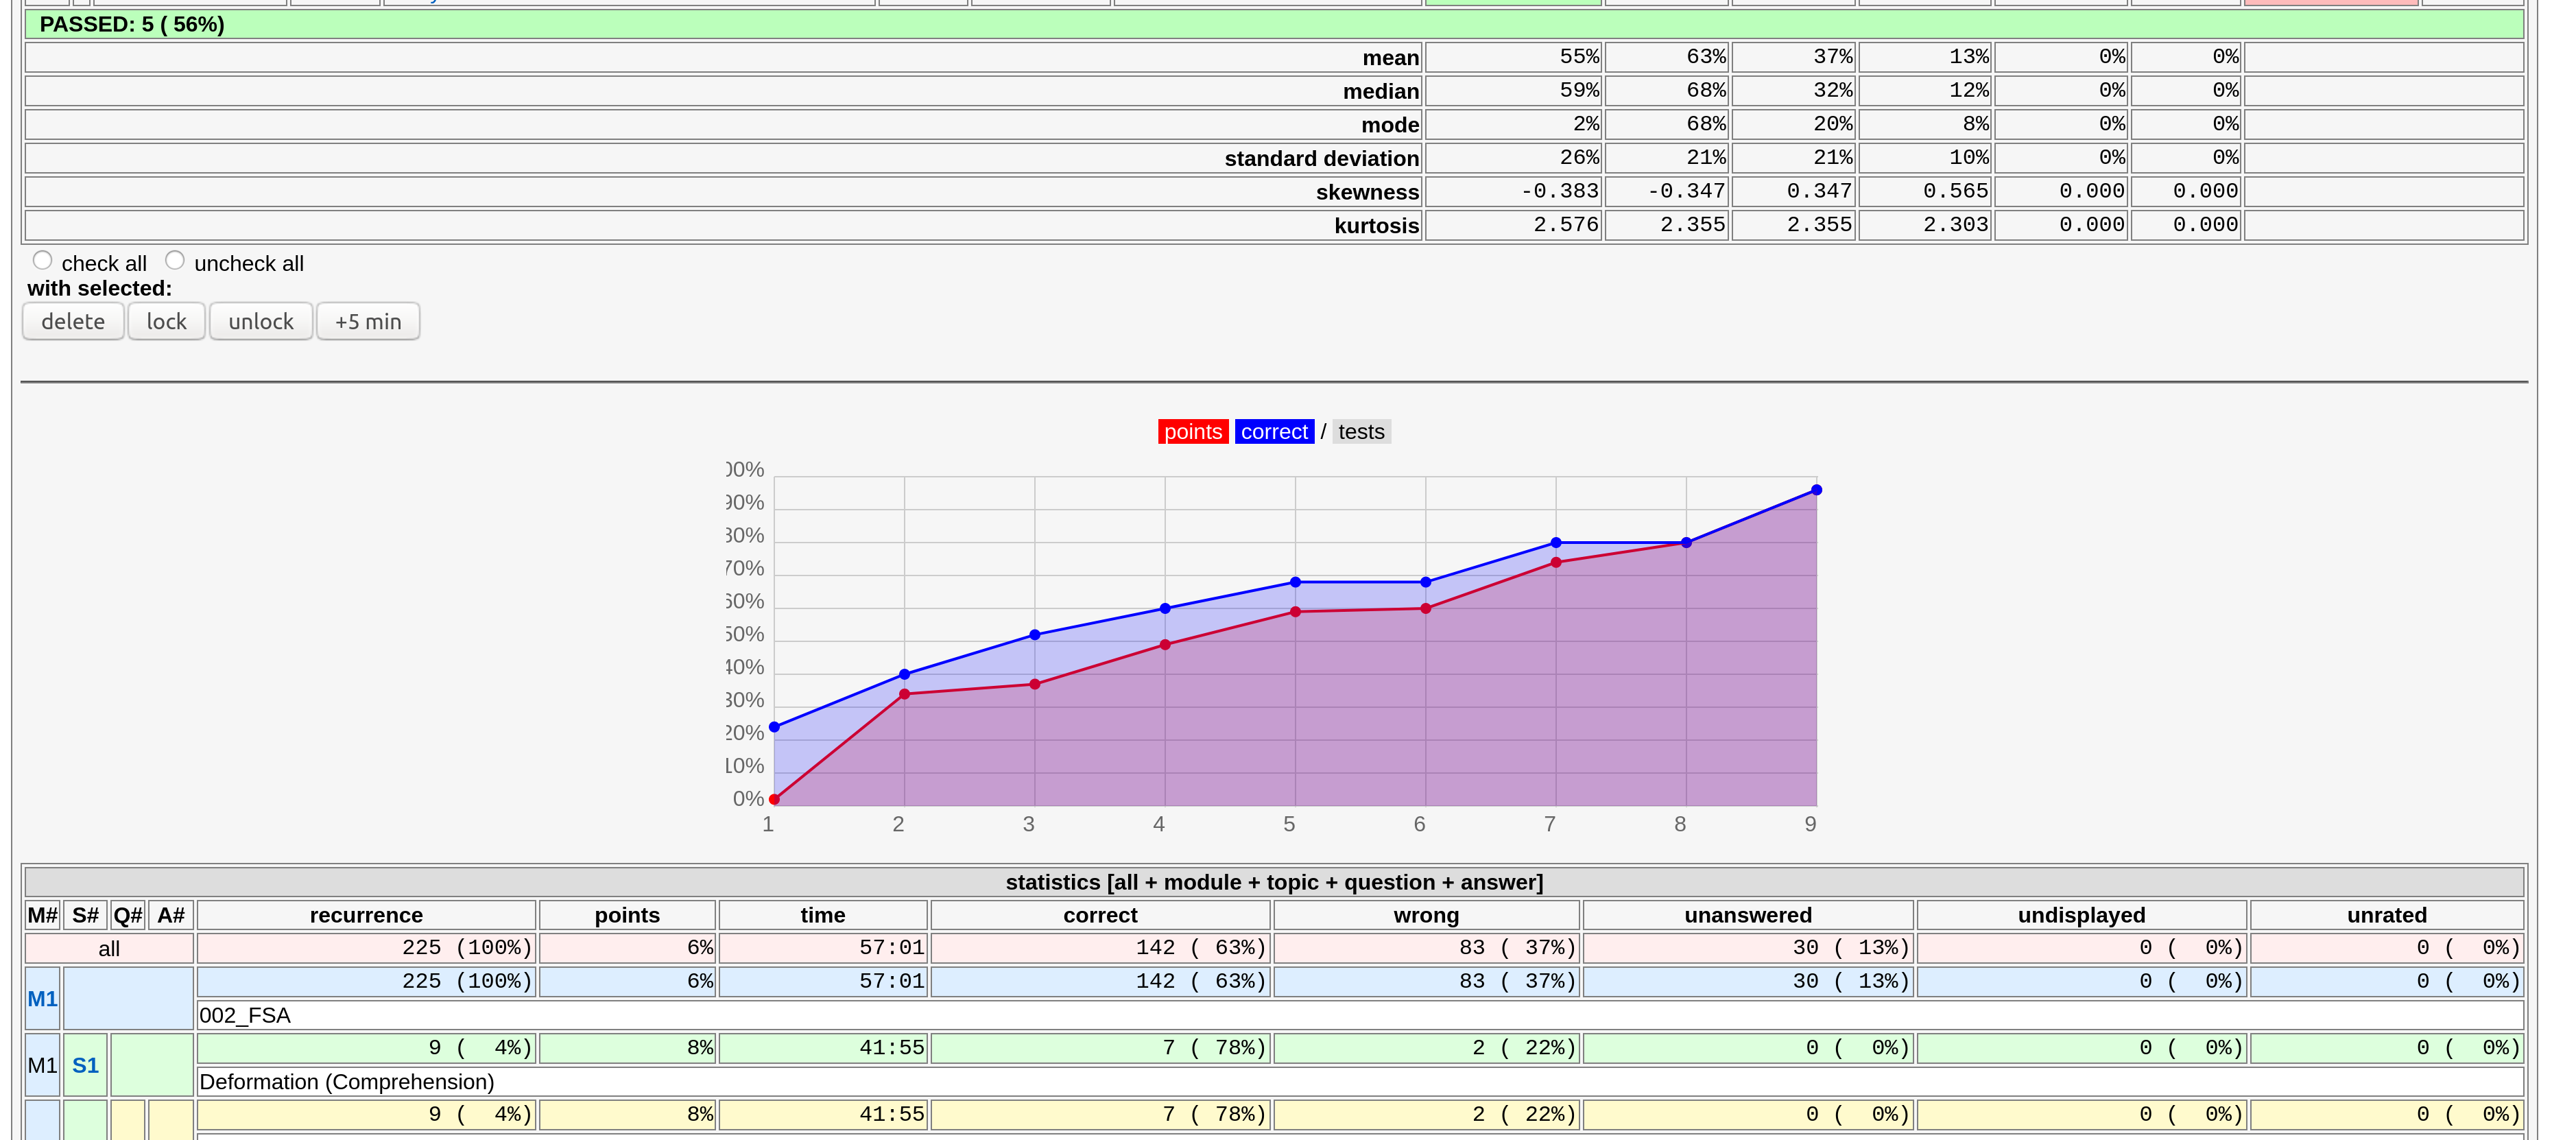The width and height of the screenshot is (2576, 1140).
Task: Click the blue data point for test 9
Action: coord(1816,490)
